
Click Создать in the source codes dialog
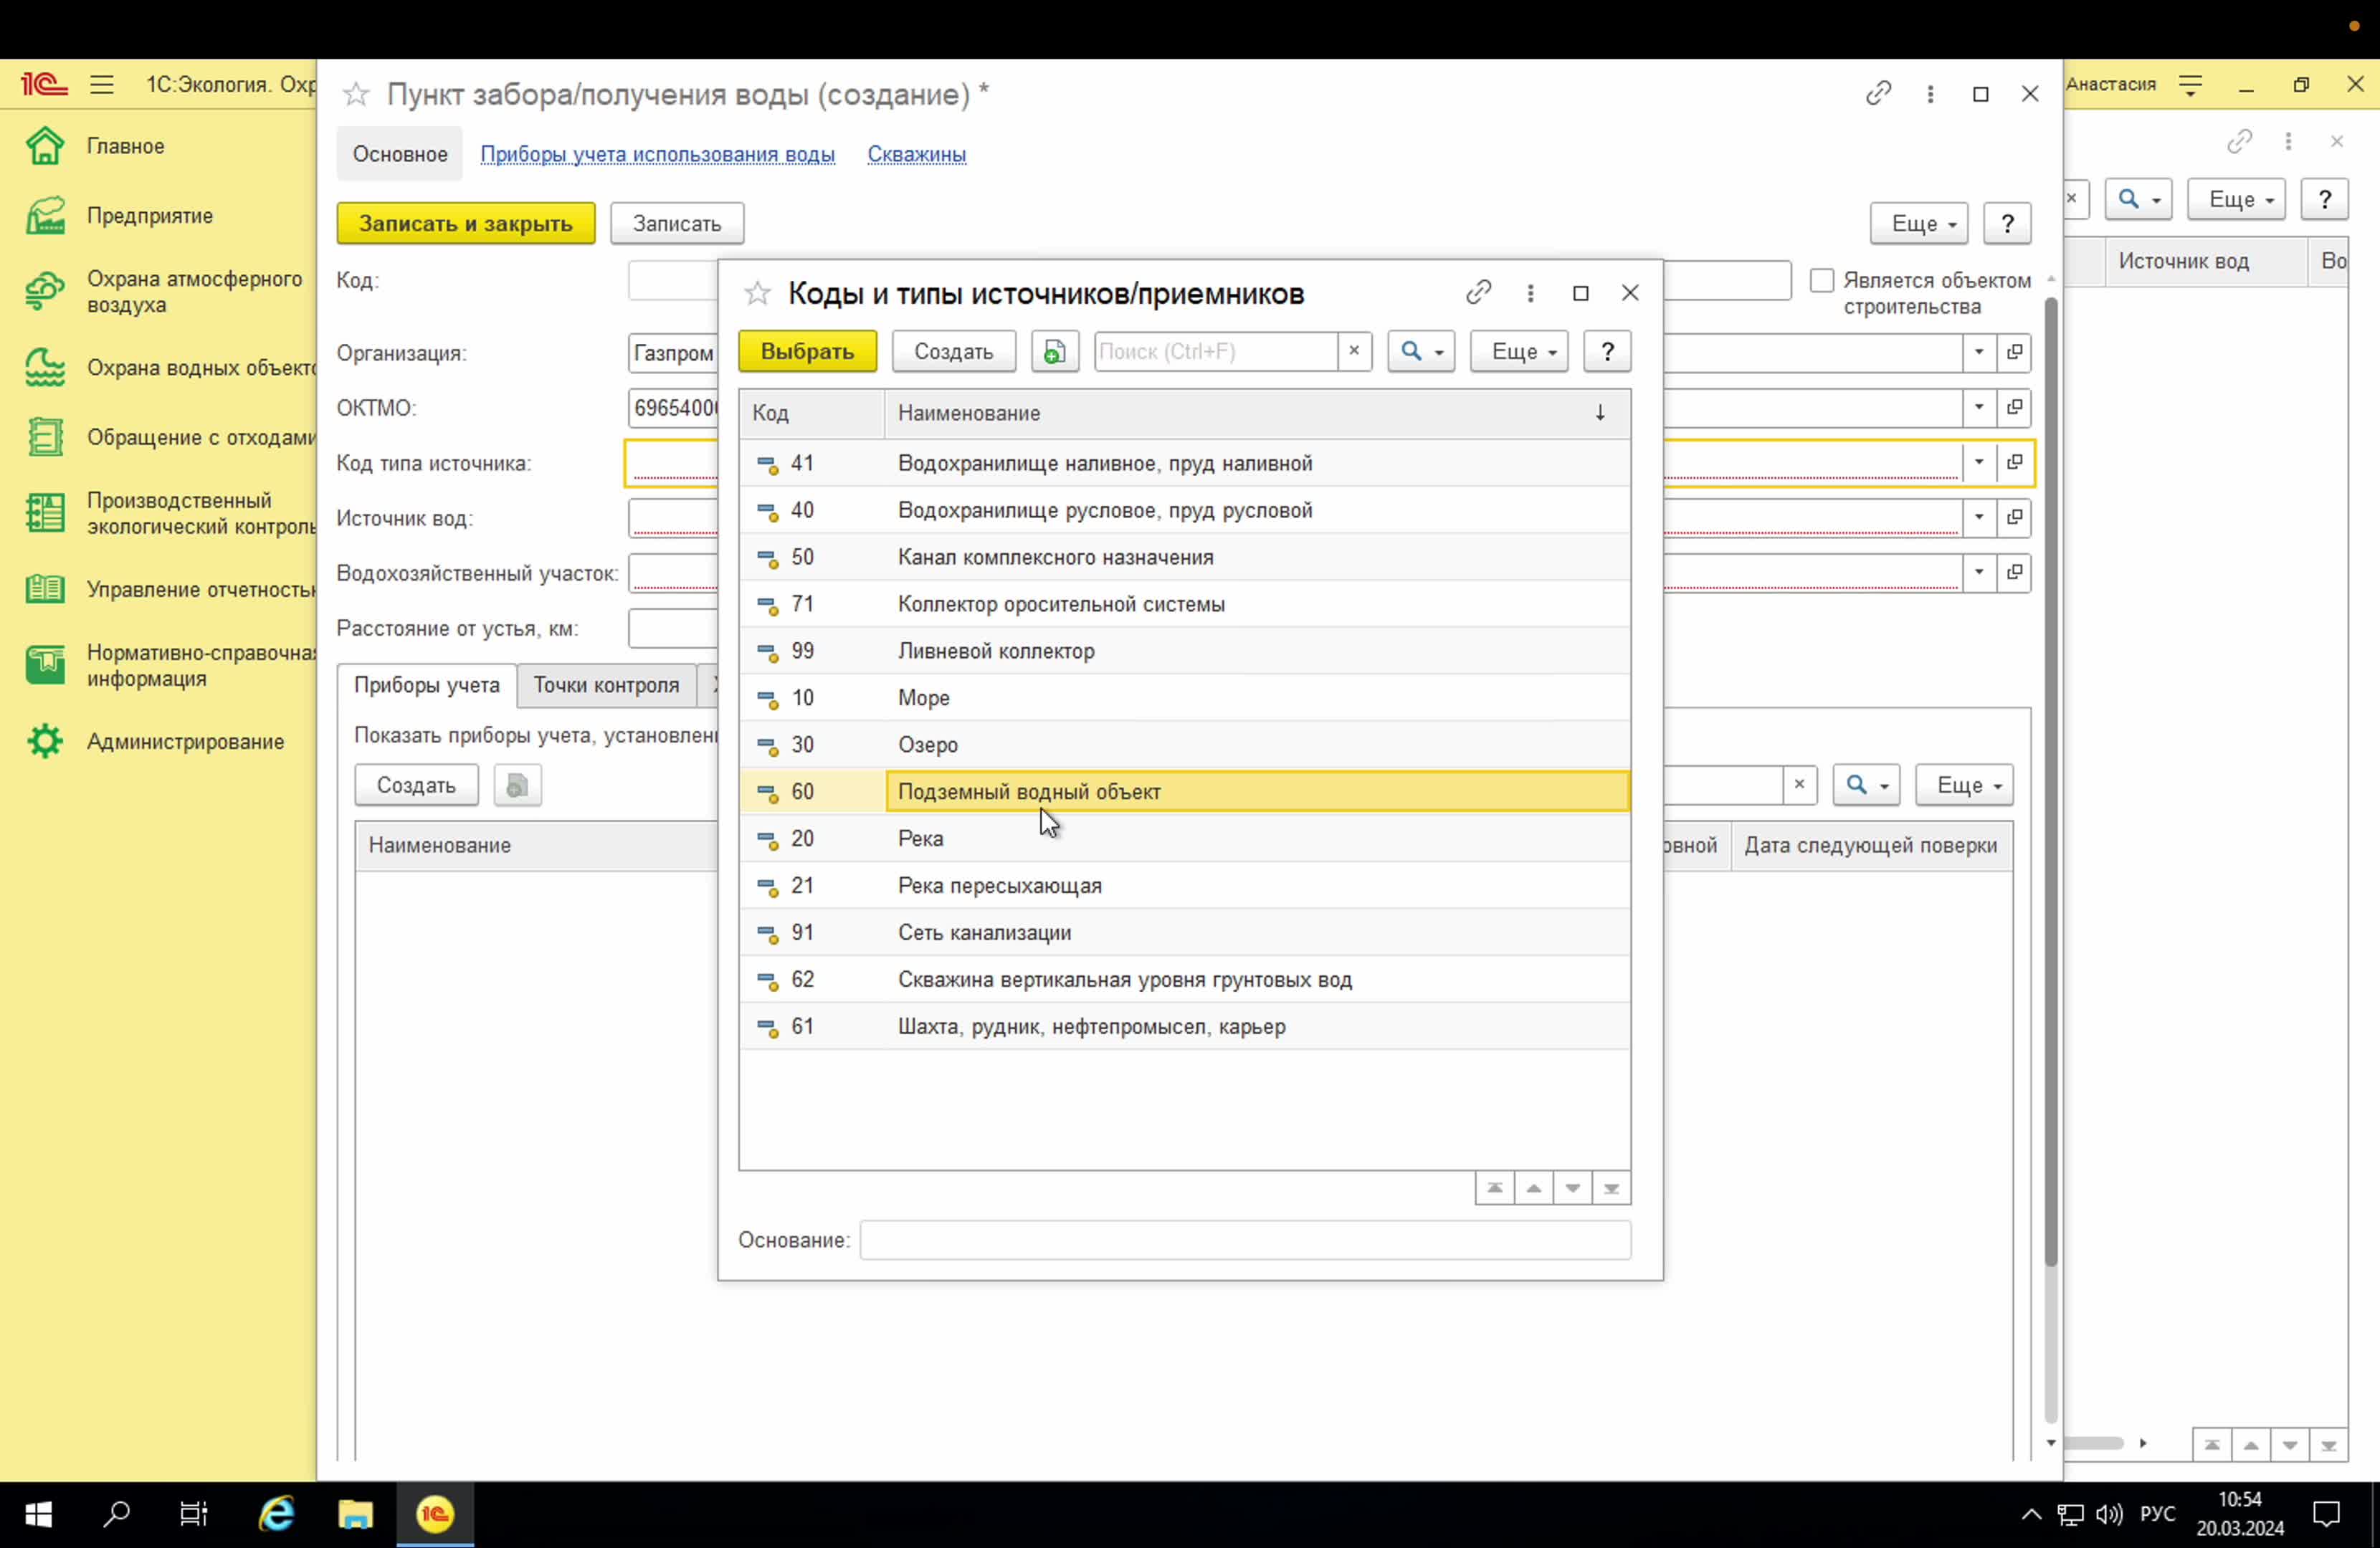coord(953,351)
